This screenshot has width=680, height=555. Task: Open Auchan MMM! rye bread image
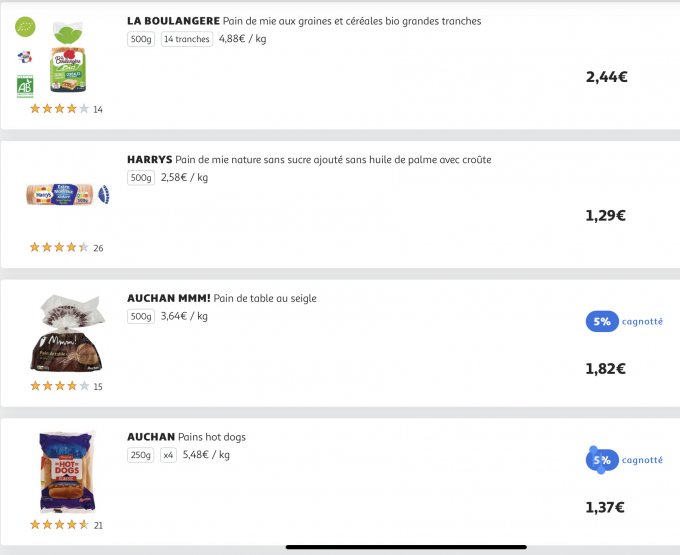coord(67,333)
